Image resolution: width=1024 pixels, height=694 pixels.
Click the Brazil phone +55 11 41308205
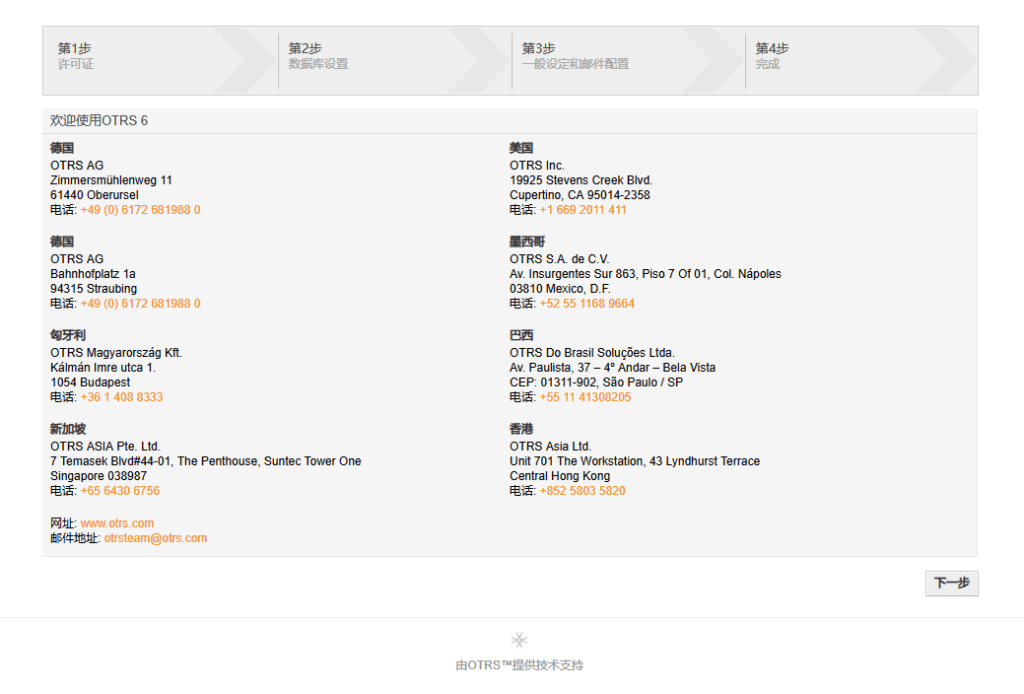[586, 397]
